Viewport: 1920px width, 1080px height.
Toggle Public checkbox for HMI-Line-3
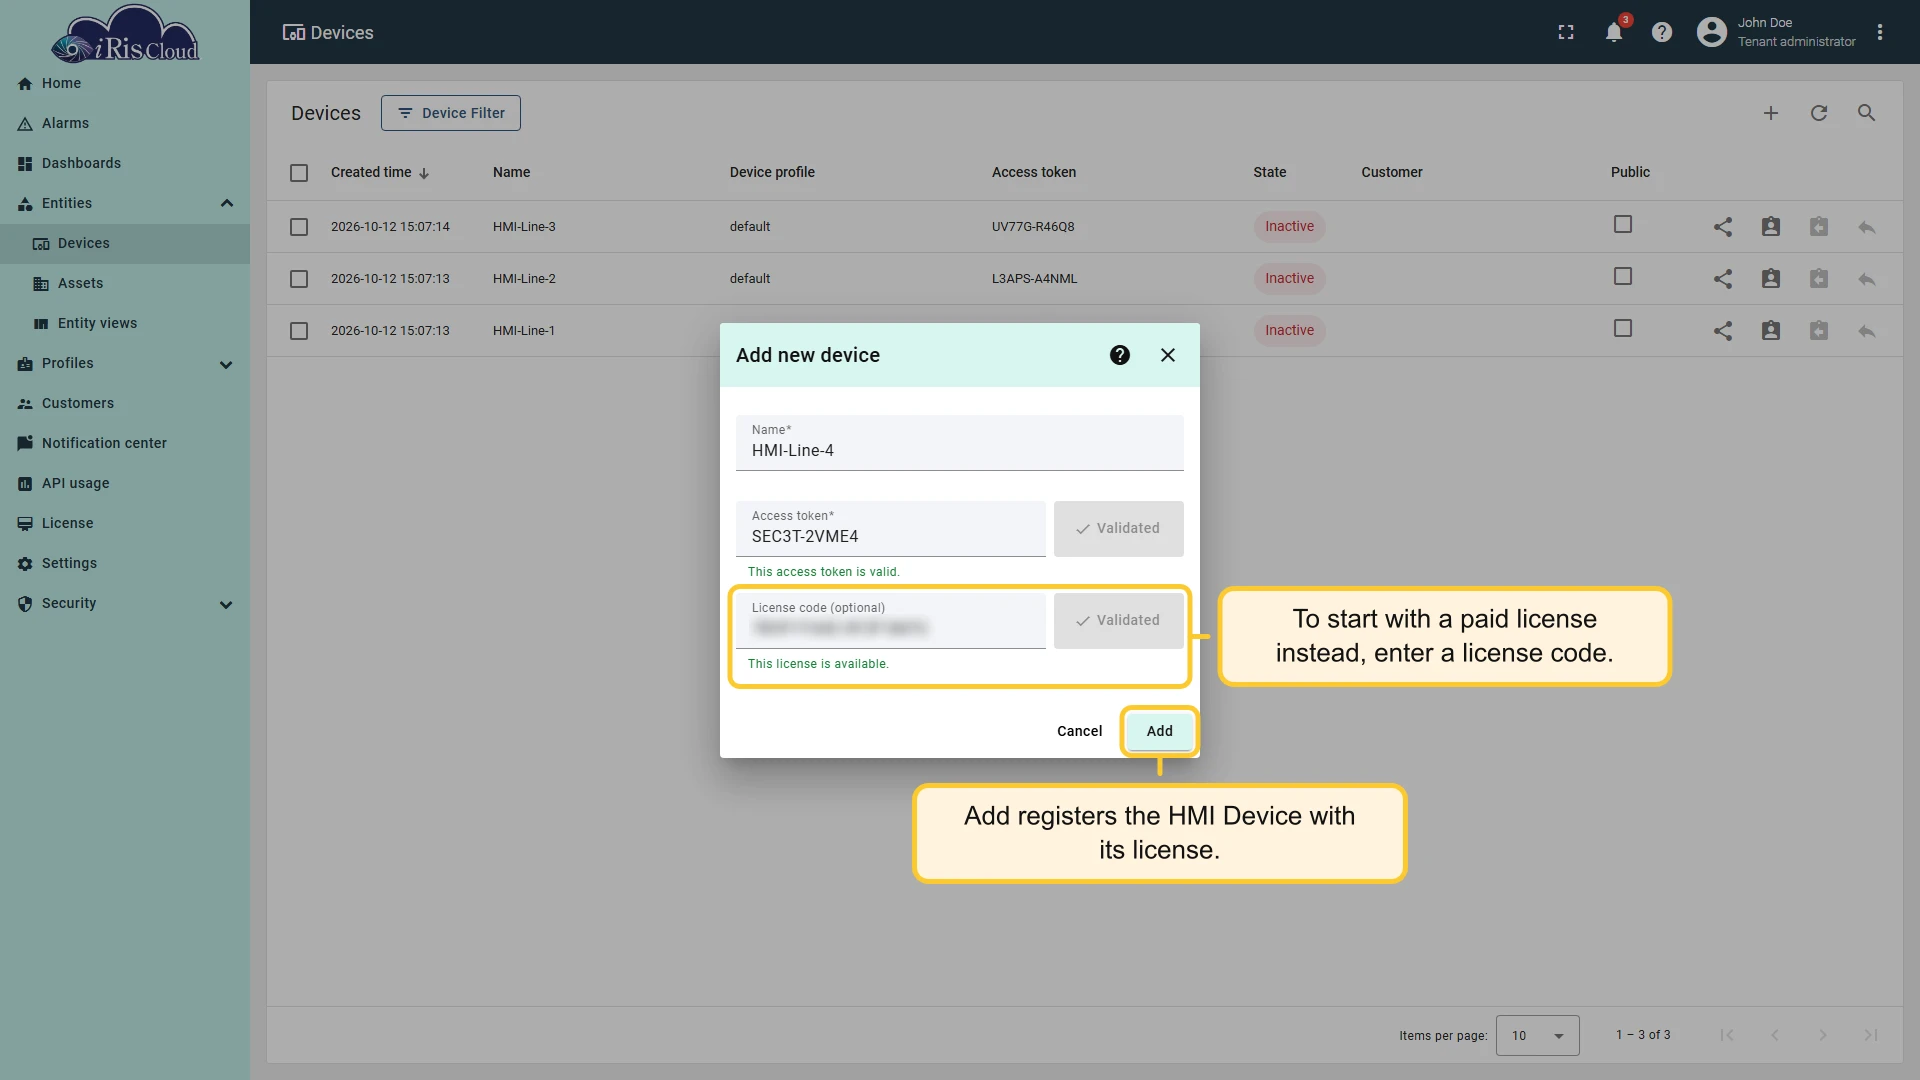[1623, 225]
